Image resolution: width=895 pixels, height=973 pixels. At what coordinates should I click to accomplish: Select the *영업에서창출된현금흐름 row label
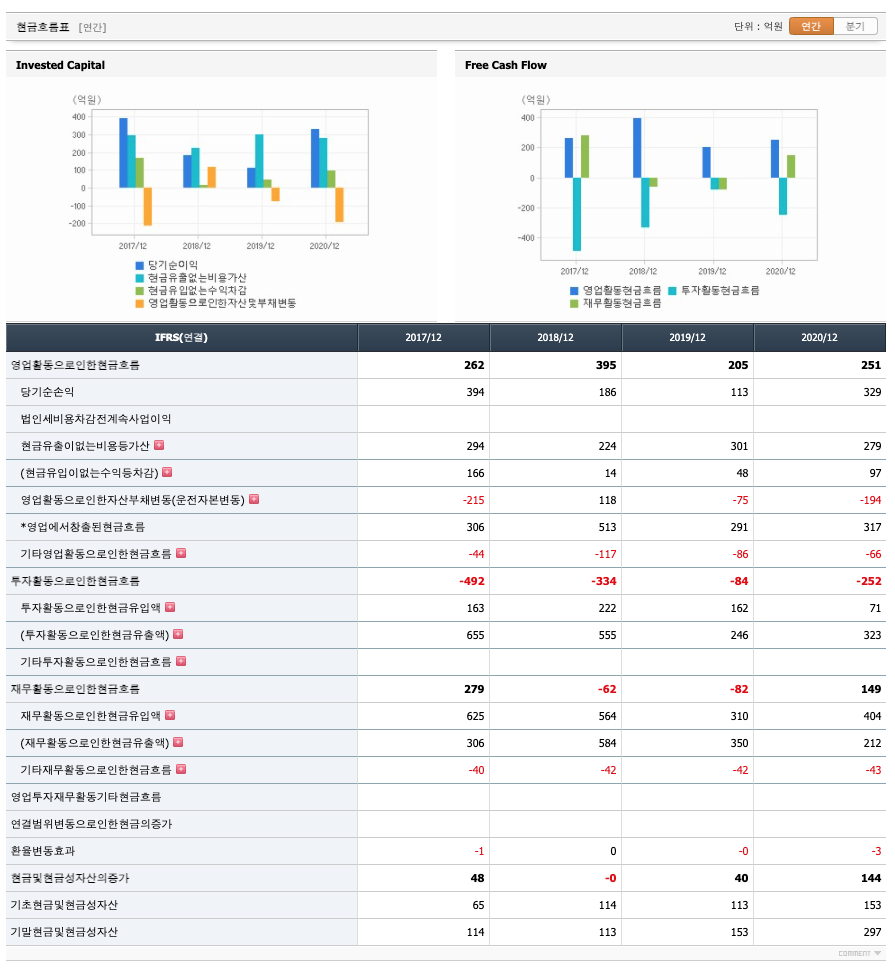pyautogui.click(x=83, y=527)
